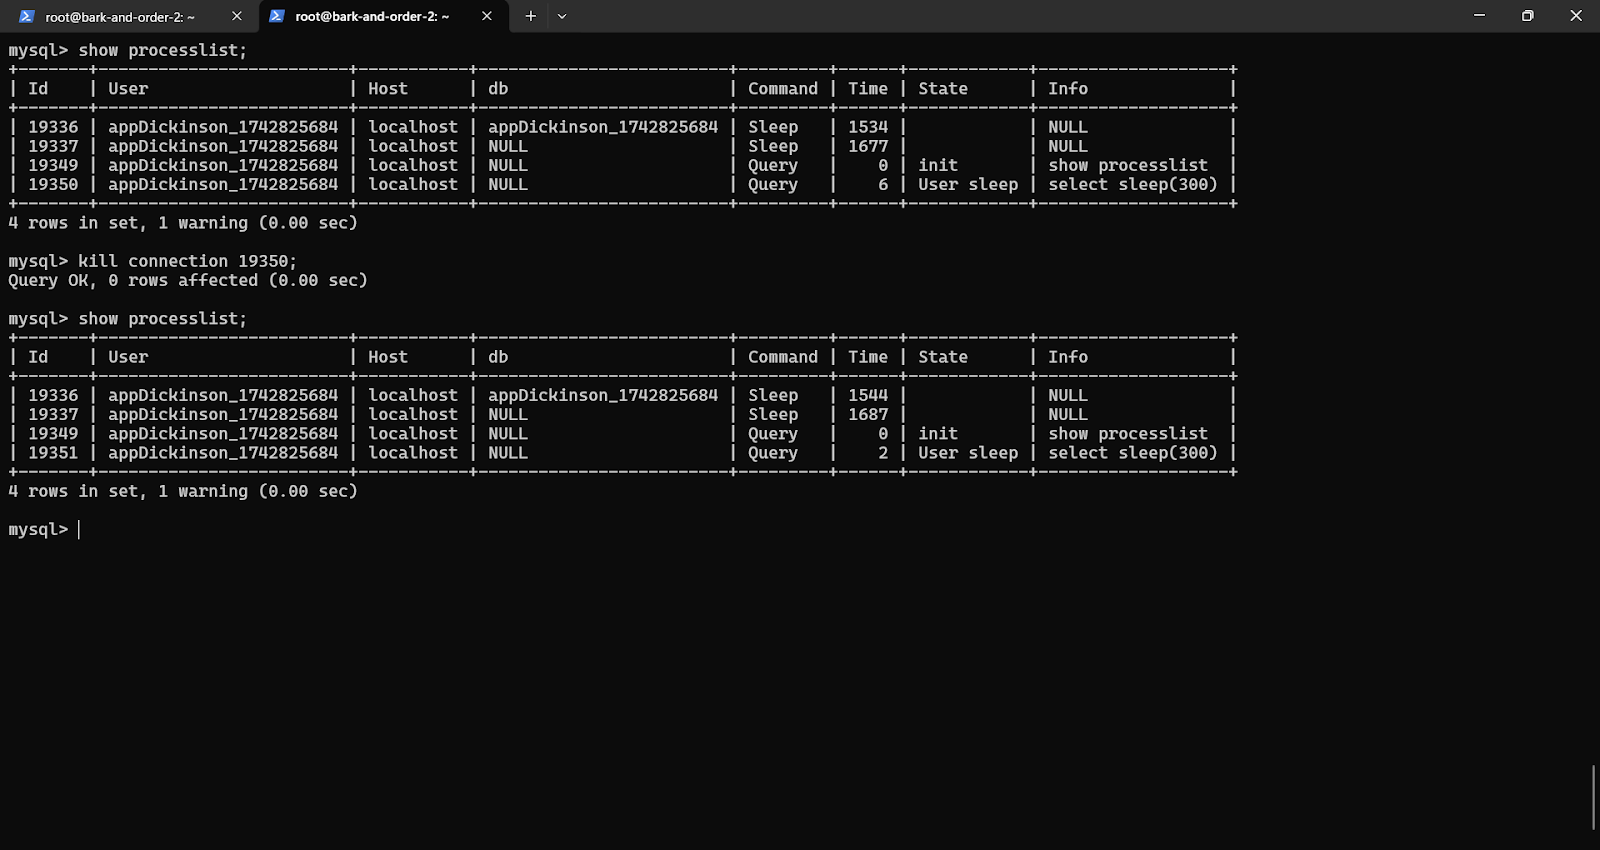Viewport: 1600px width, 850px height.
Task: Click the 'Query OK, 0 rows affected' line
Action: [x=187, y=281]
